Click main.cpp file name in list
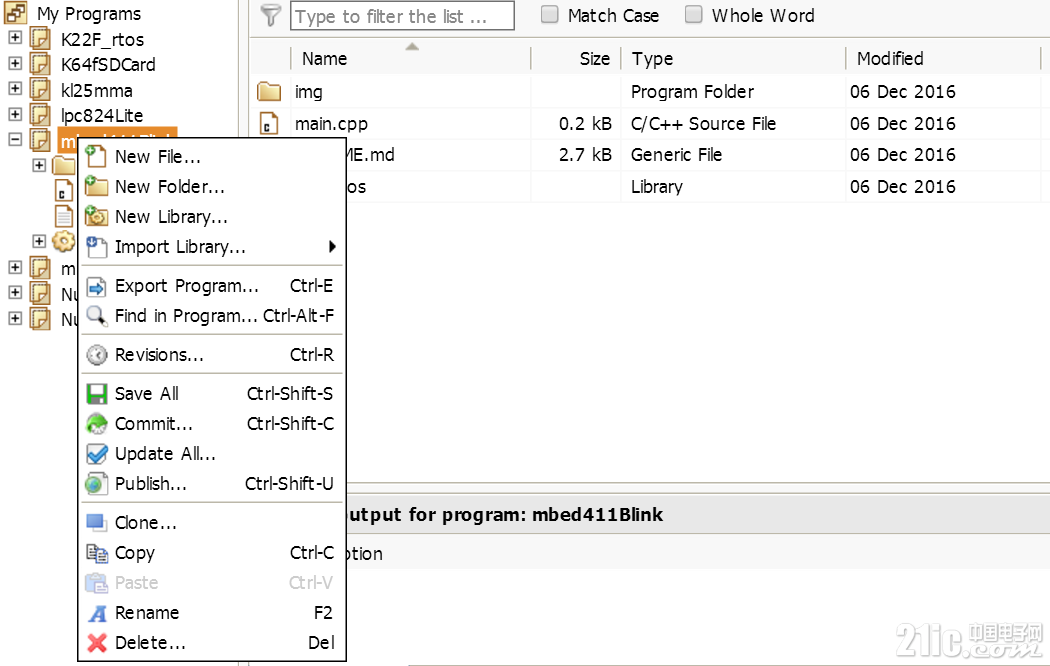 tap(331, 123)
